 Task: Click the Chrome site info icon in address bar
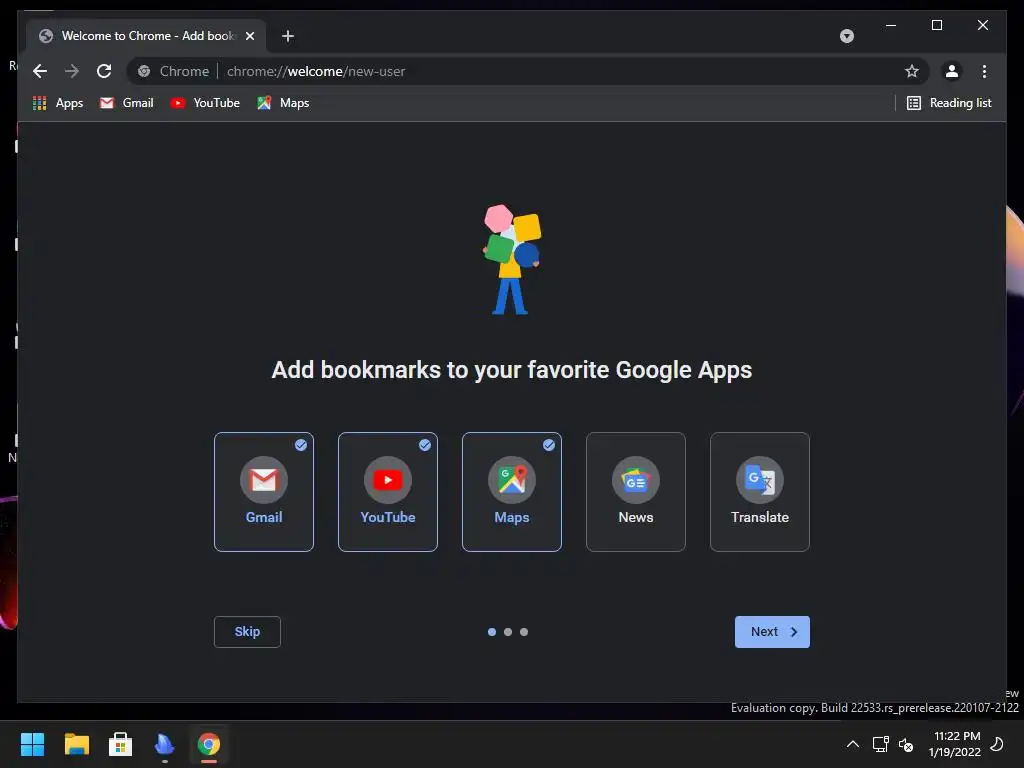click(x=144, y=71)
